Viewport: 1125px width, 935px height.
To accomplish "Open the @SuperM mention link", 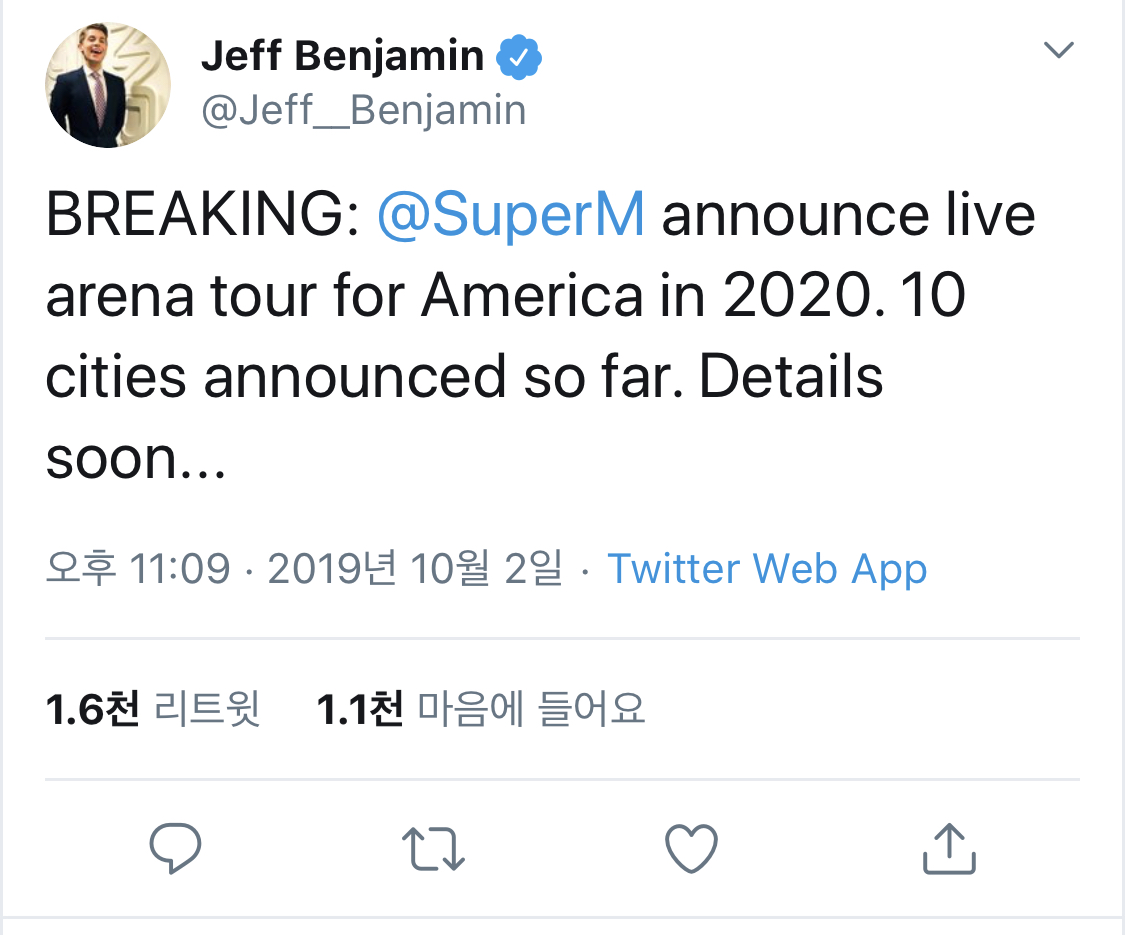I will coord(510,217).
